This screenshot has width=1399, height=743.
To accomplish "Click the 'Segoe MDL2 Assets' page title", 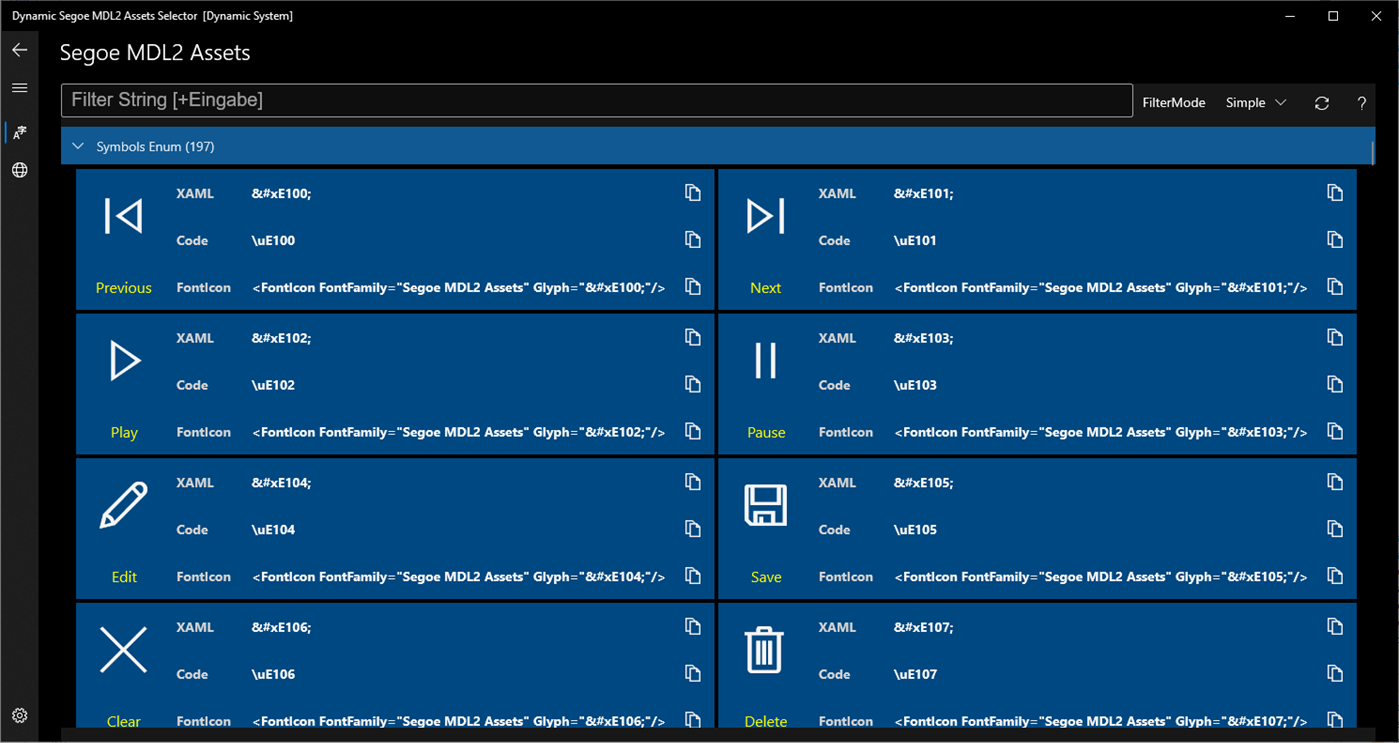I will coord(155,53).
